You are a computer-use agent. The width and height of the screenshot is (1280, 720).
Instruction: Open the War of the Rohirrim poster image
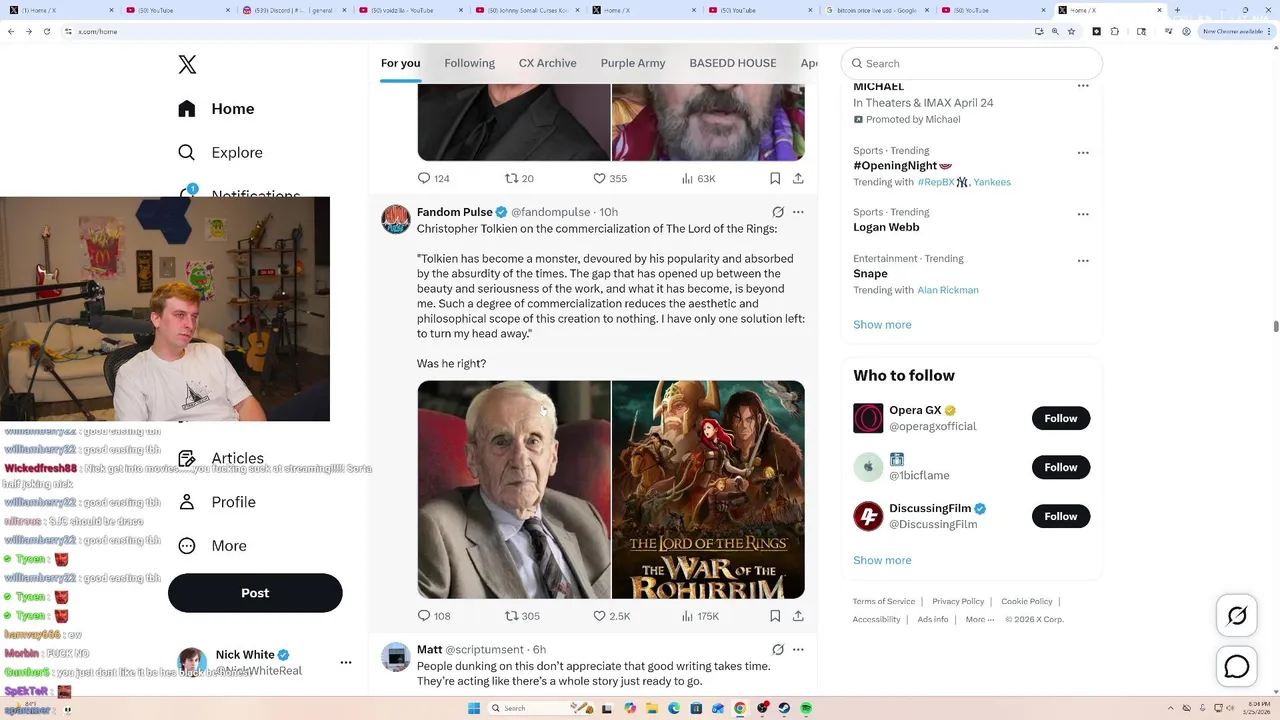pyautogui.click(x=708, y=489)
